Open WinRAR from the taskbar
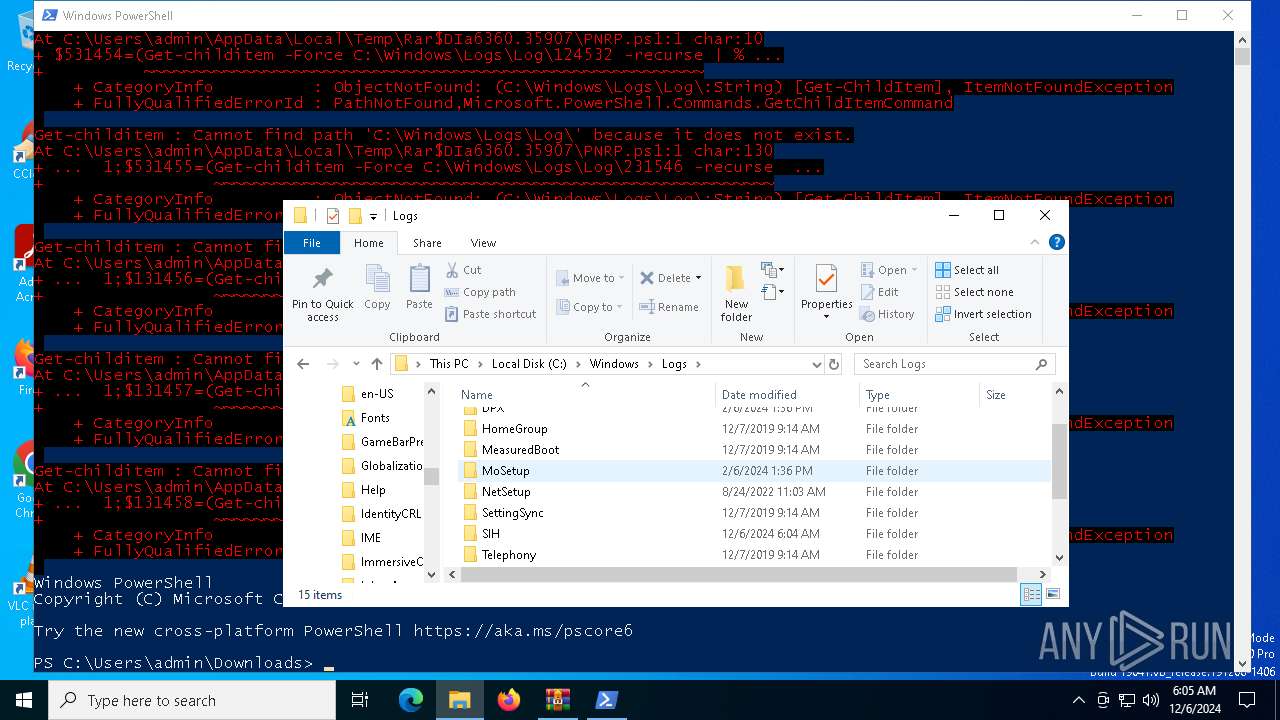1280x720 pixels. coord(558,700)
